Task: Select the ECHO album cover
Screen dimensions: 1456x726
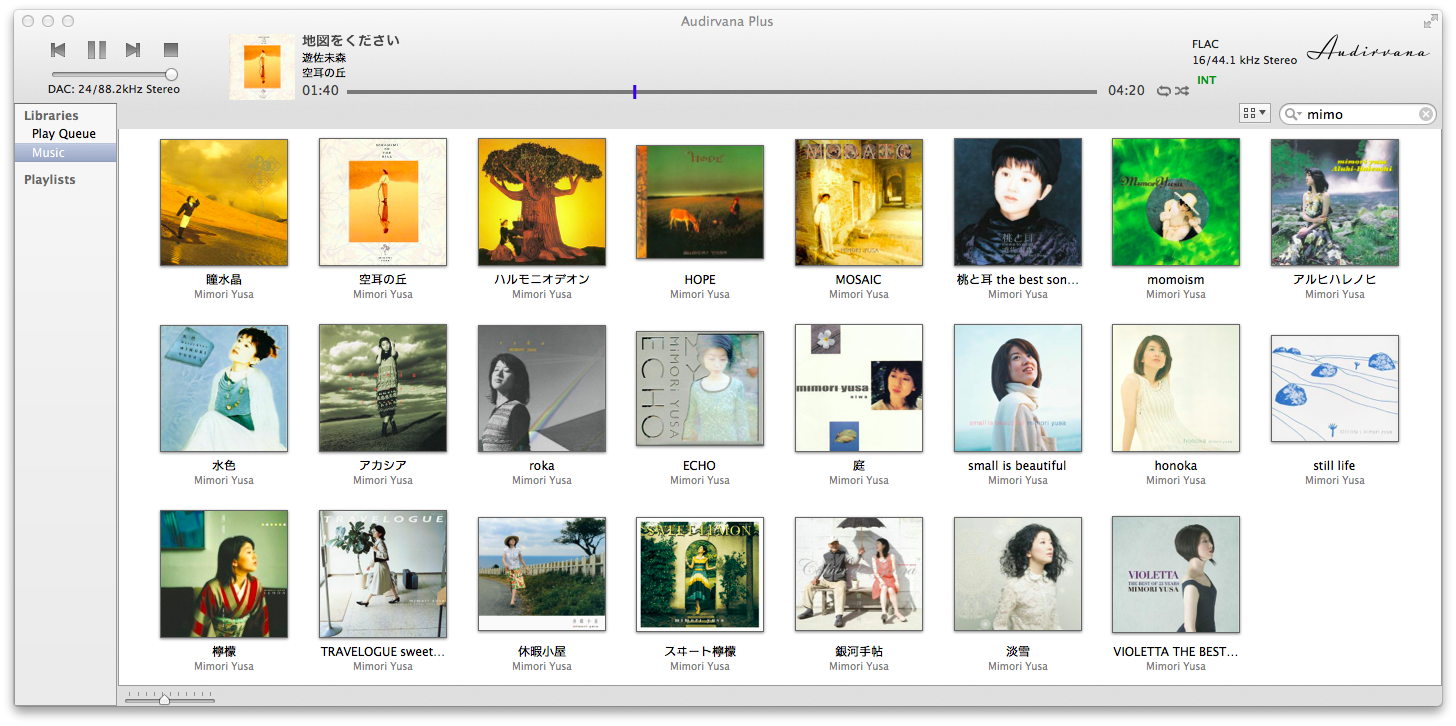Action: pos(700,388)
